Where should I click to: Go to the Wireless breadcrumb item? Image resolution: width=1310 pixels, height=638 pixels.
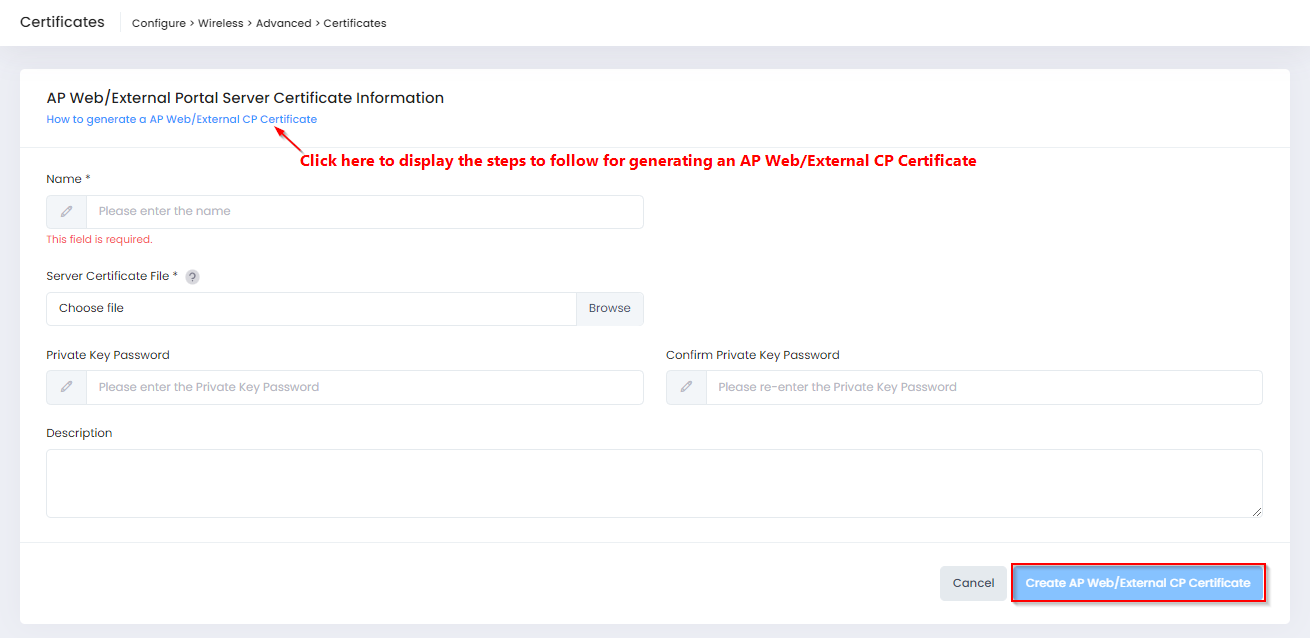coord(221,23)
